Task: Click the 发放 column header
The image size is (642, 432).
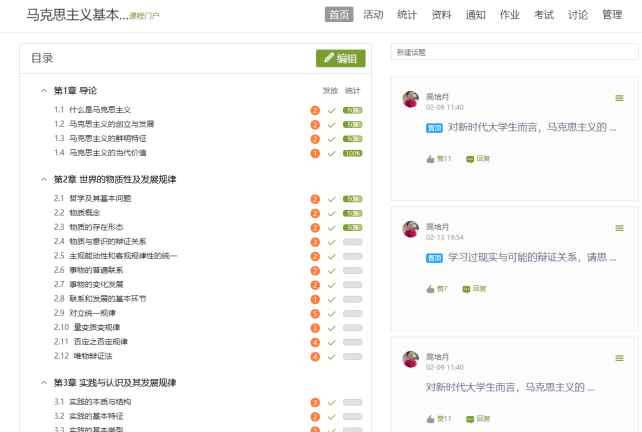Action: click(330, 90)
